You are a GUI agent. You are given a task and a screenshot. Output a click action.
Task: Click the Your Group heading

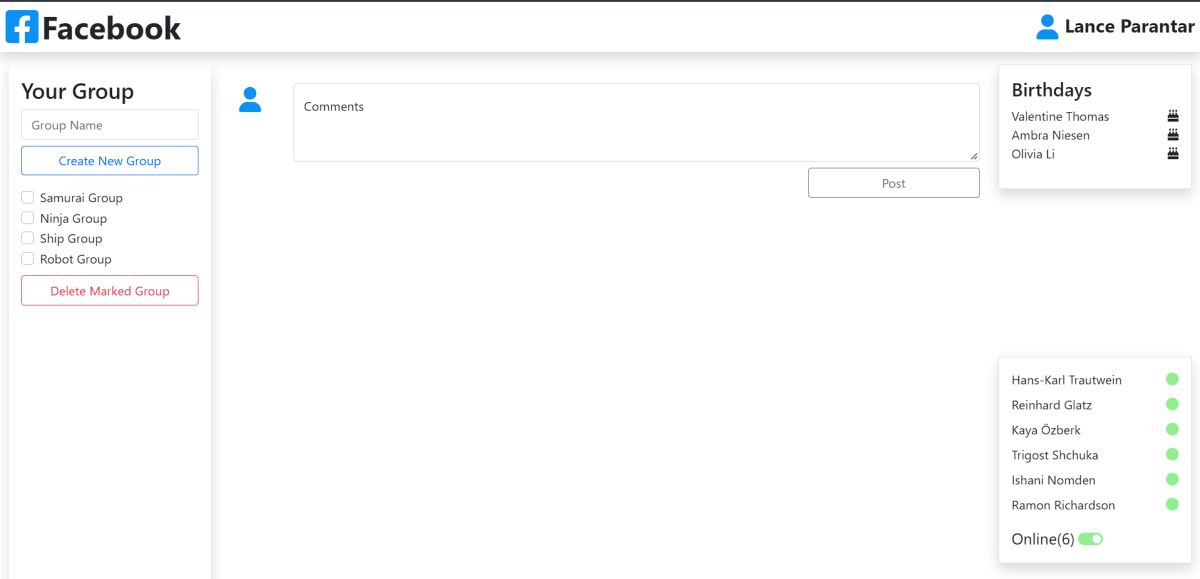click(x=77, y=91)
